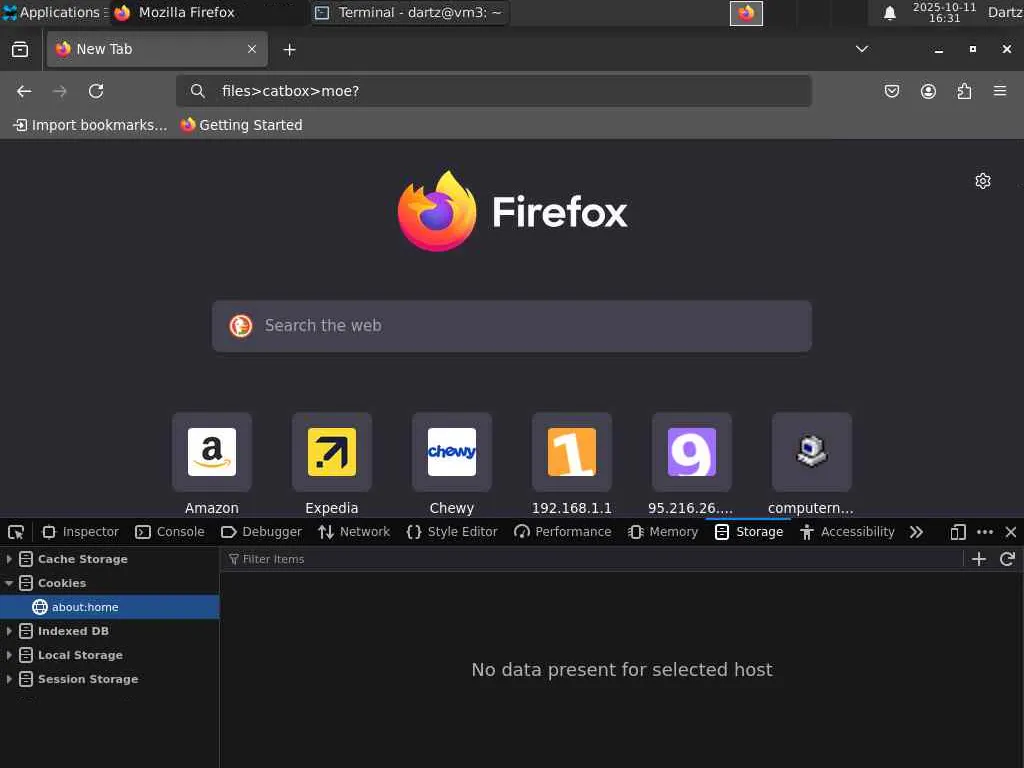This screenshot has height=768, width=1024.
Task: Reload the current page
Action: click(x=96, y=91)
